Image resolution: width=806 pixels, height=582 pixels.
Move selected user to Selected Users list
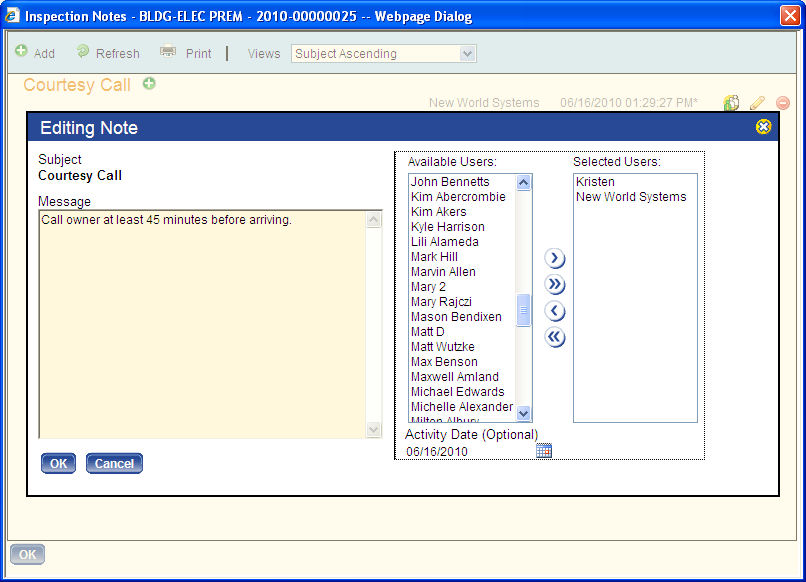coord(555,259)
